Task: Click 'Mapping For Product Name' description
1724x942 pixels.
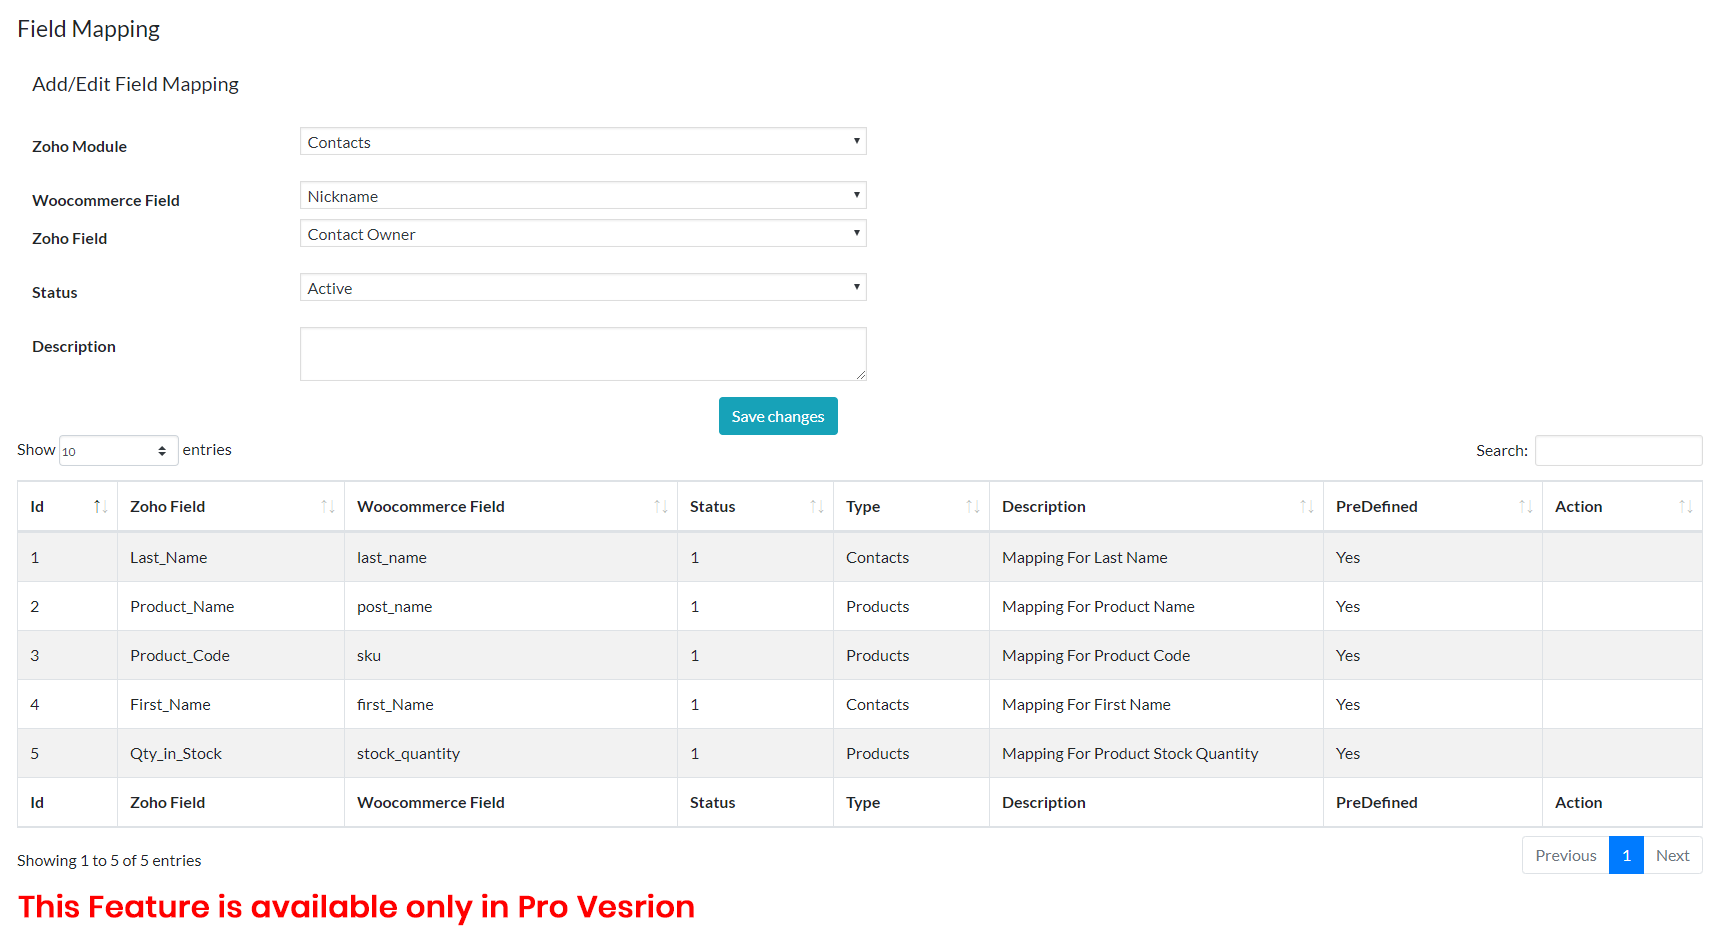Action: (1098, 607)
